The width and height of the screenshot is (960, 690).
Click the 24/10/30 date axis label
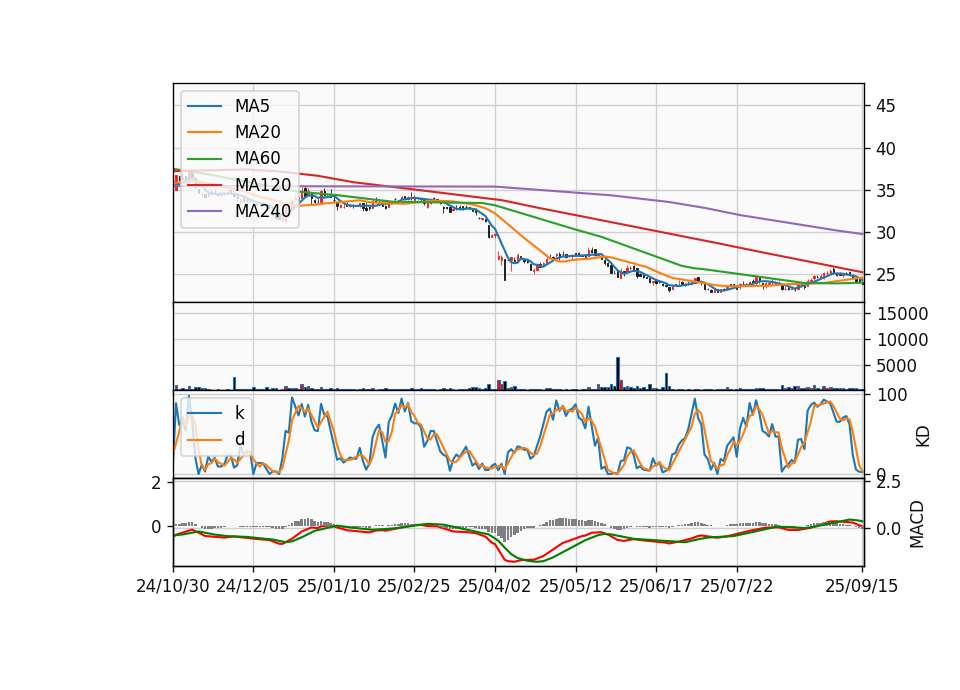point(173,586)
